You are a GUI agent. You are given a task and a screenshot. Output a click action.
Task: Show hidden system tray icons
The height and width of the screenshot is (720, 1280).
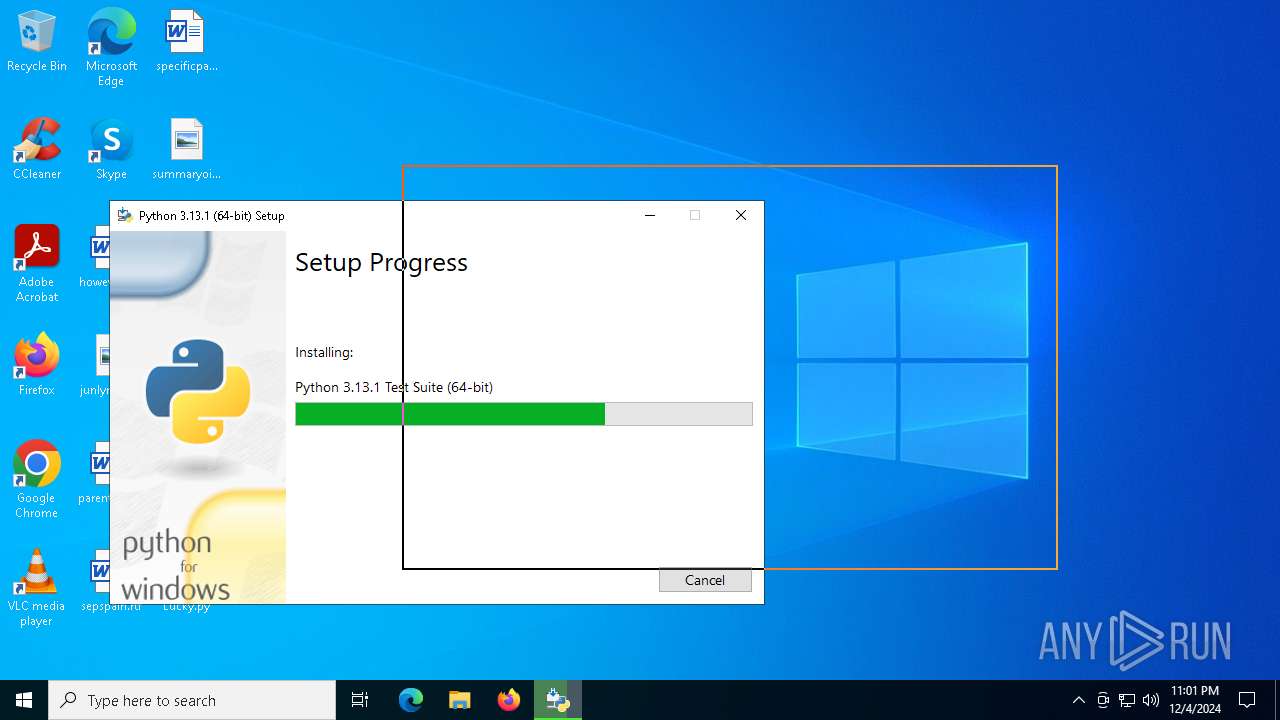point(1078,700)
